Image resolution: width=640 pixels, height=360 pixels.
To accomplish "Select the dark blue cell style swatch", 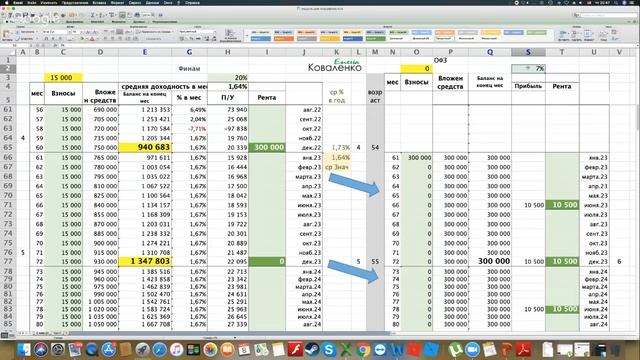I will point(353,38).
